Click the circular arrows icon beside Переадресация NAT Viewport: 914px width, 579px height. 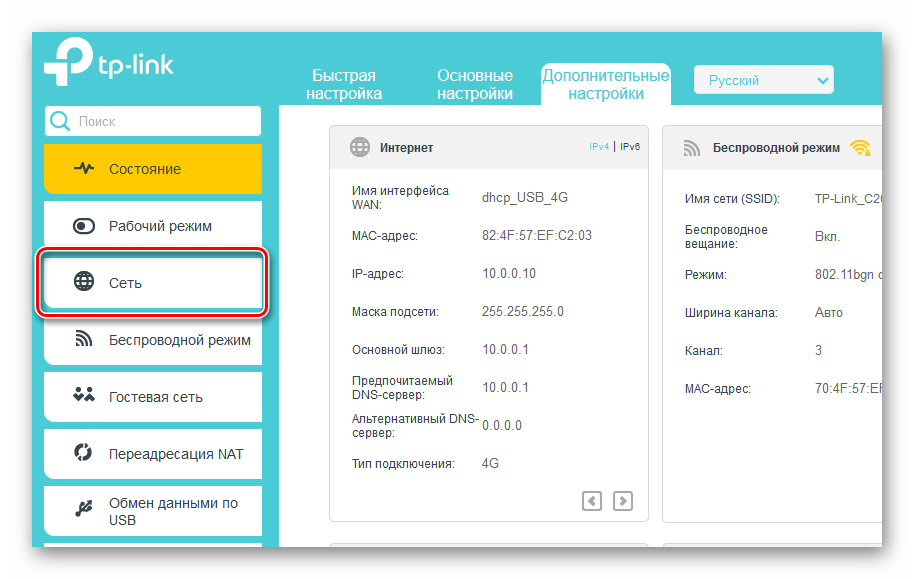[x=83, y=452]
